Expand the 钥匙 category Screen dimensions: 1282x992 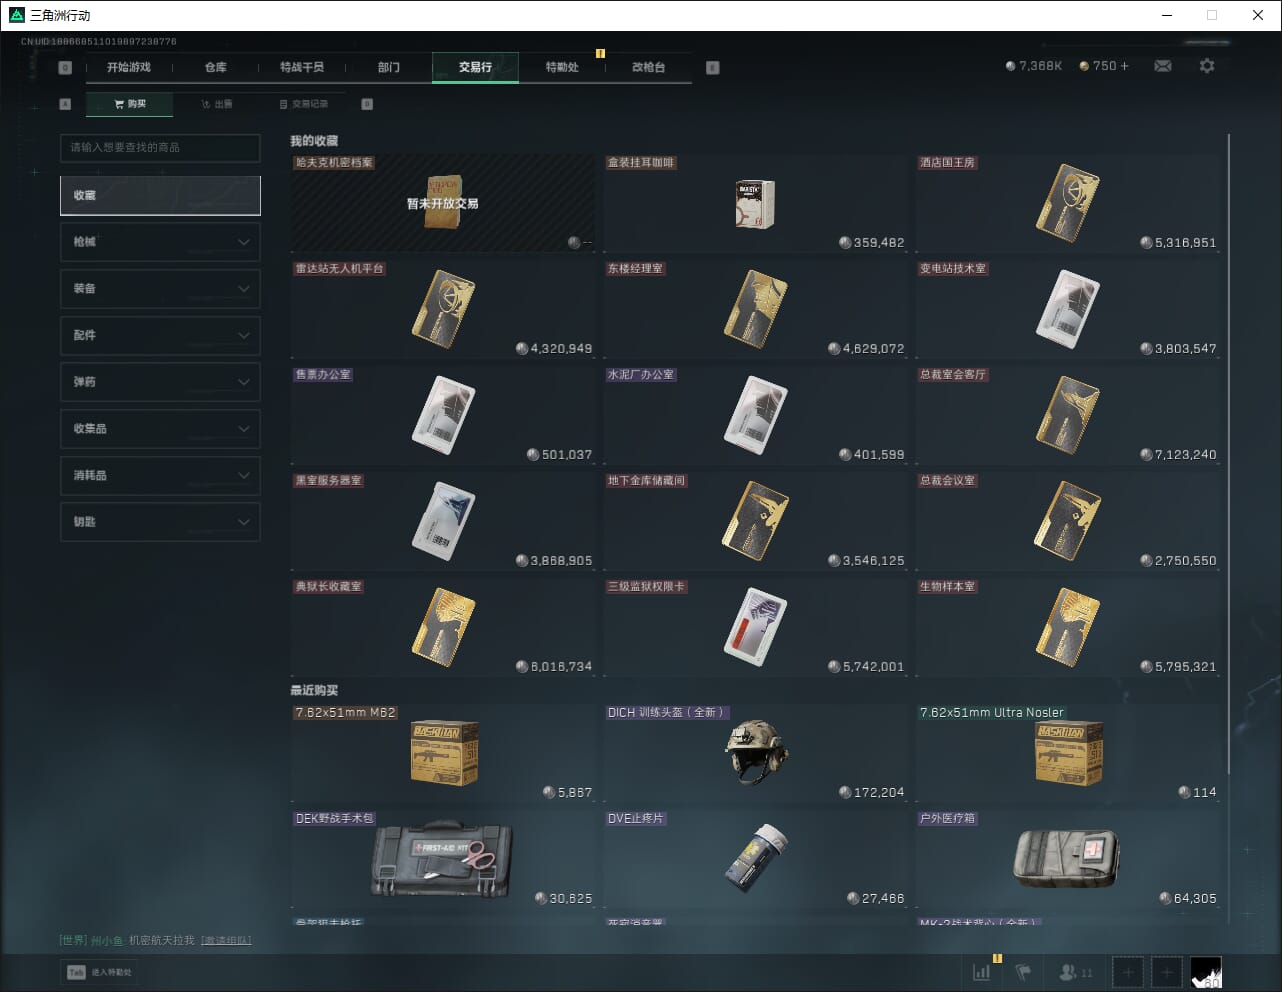pyautogui.click(x=160, y=522)
